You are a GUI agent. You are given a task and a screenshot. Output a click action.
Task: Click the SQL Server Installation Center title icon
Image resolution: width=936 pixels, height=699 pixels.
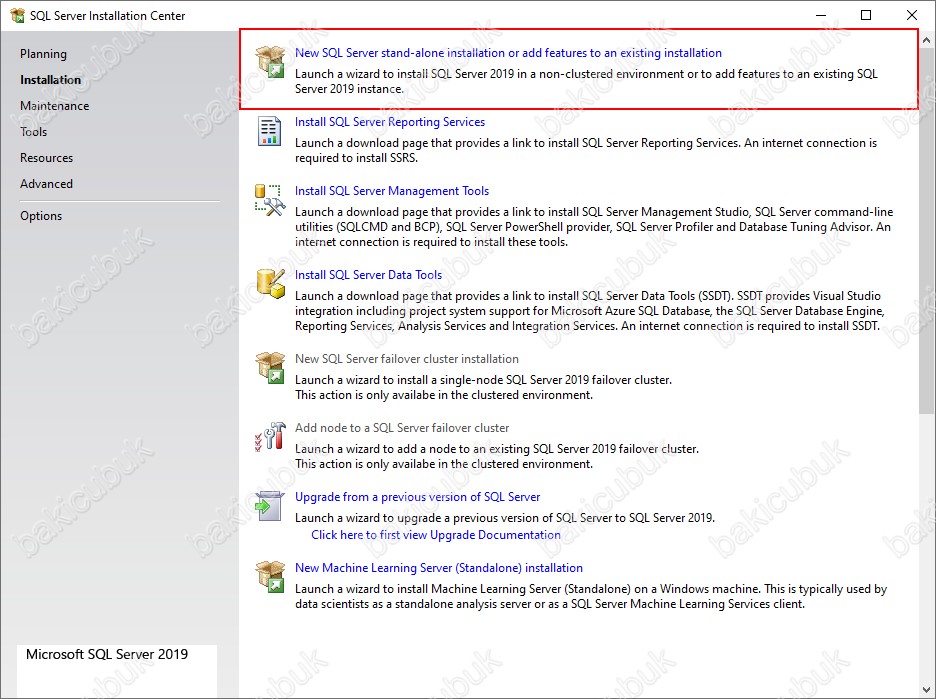click(x=17, y=16)
